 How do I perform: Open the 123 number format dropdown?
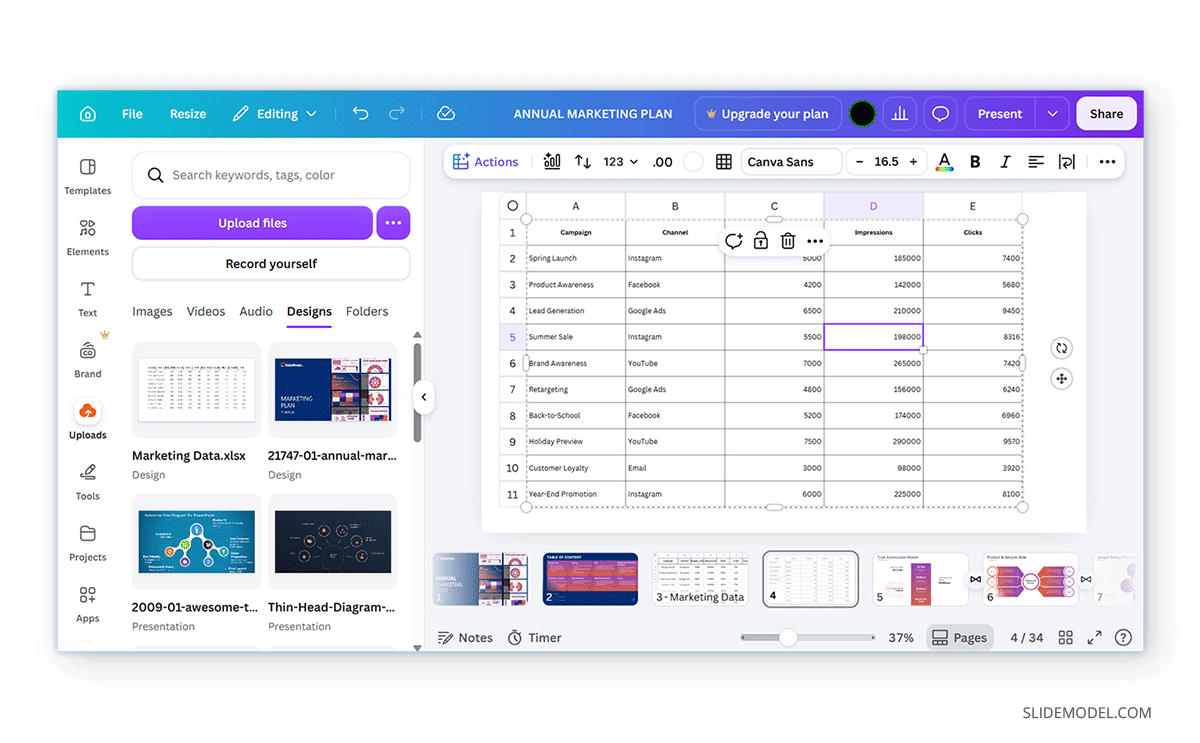620,162
